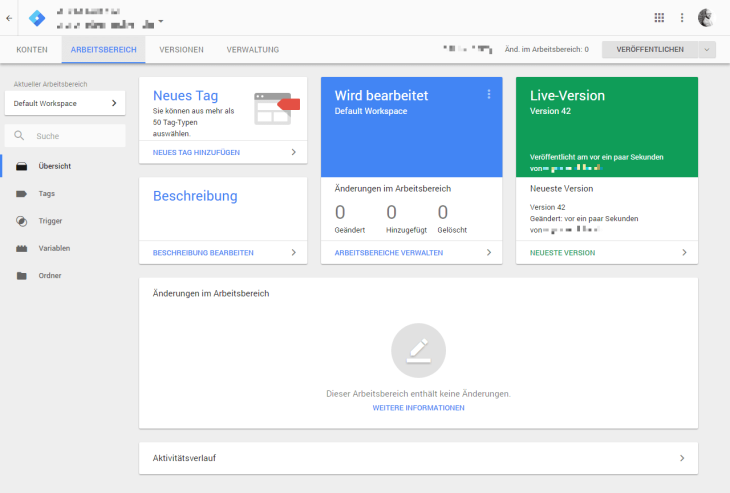Viewport: 730px width, 493px height.
Task: Click the chevron next to Arbeitsbereiche verwalten
Action: (x=489, y=252)
